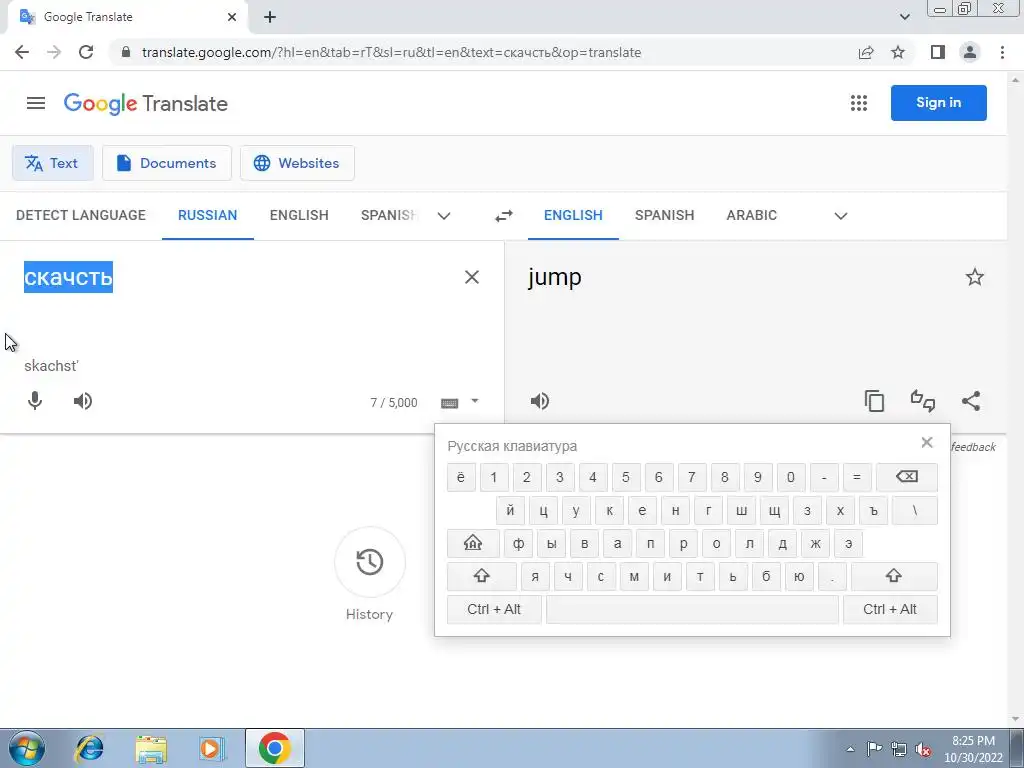The width and height of the screenshot is (1024, 768).
Task: Toggle left Shift on virtual keyboard
Action: [481, 576]
